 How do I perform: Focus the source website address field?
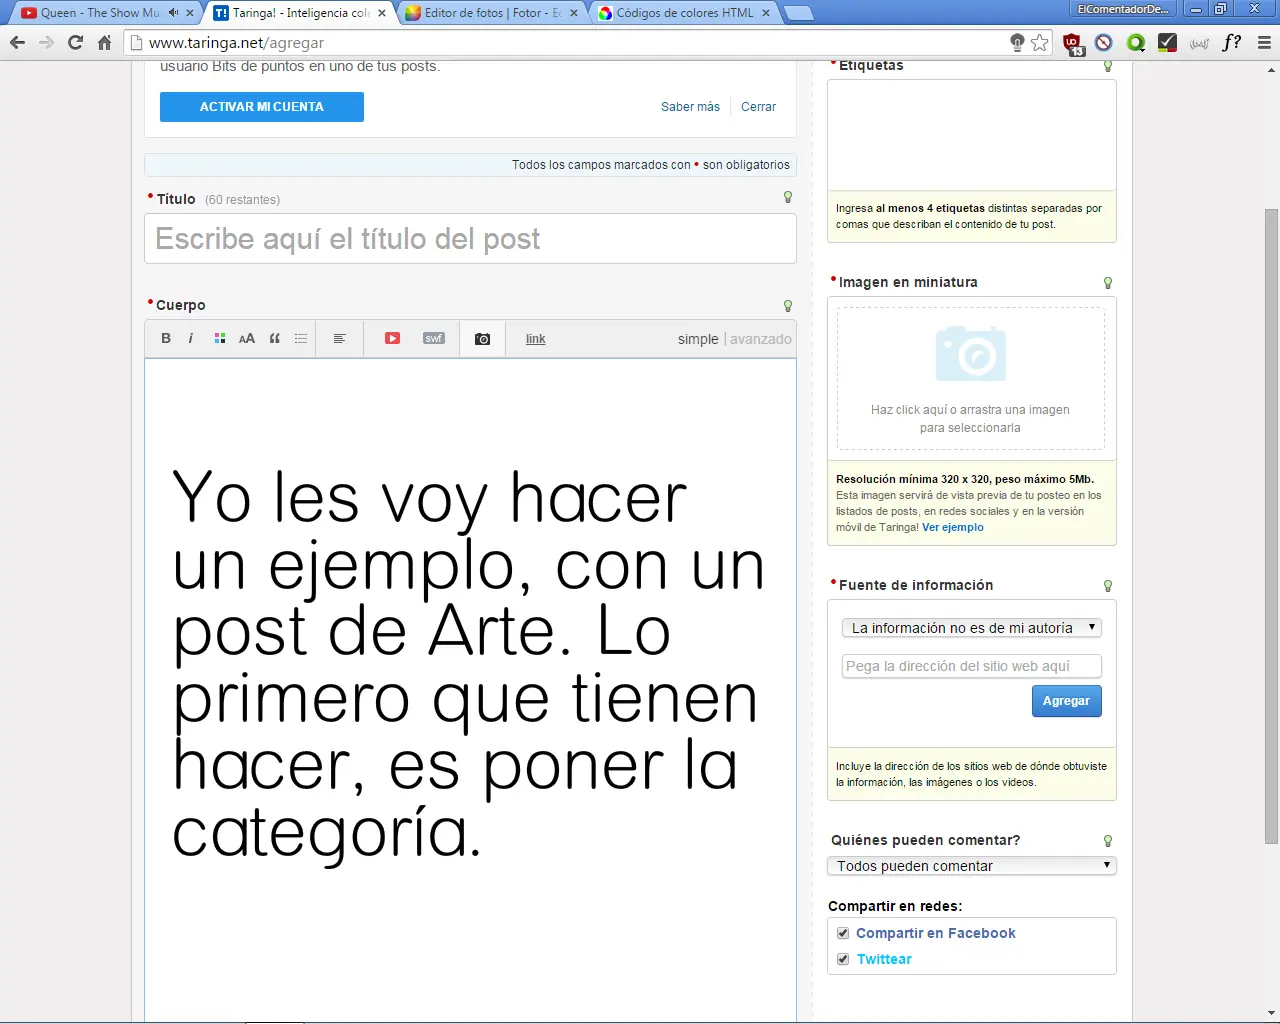click(972, 666)
